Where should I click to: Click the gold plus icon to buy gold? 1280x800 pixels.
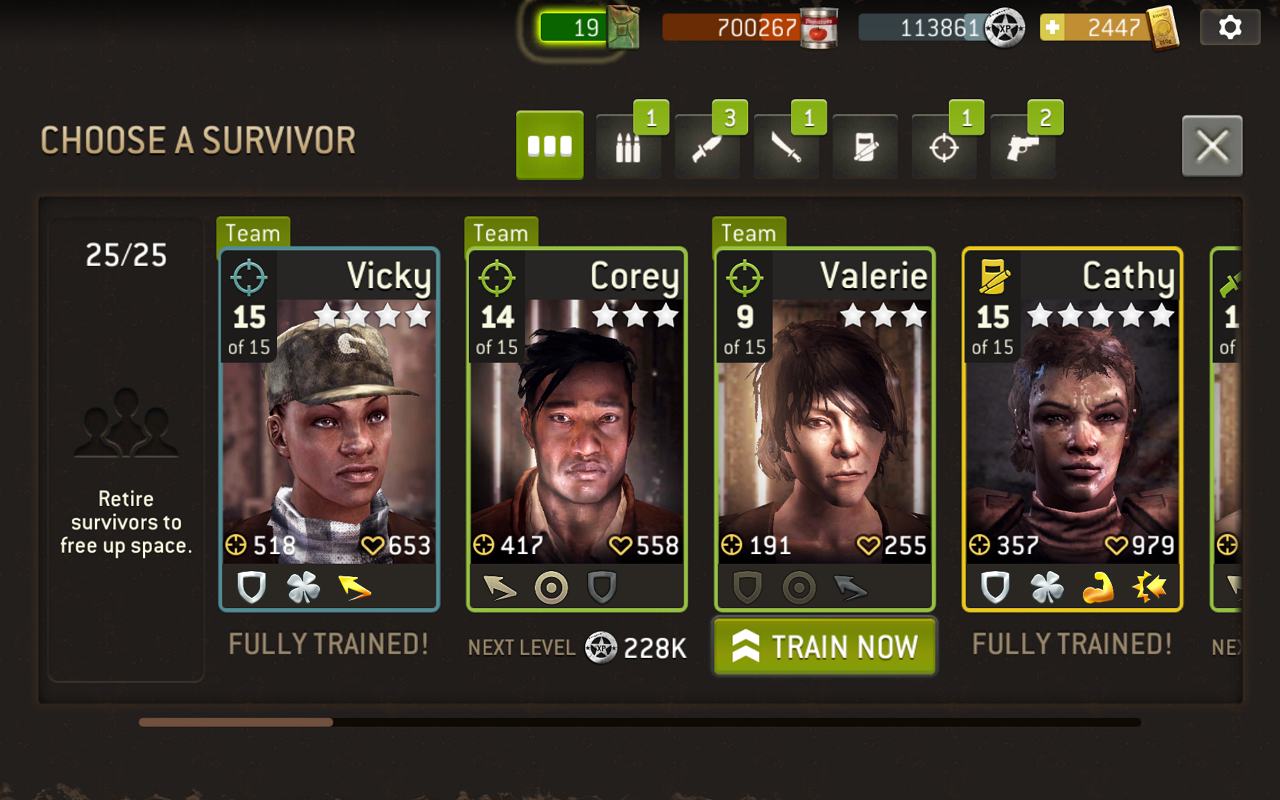pyautogui.click(x=1052, y=28)
